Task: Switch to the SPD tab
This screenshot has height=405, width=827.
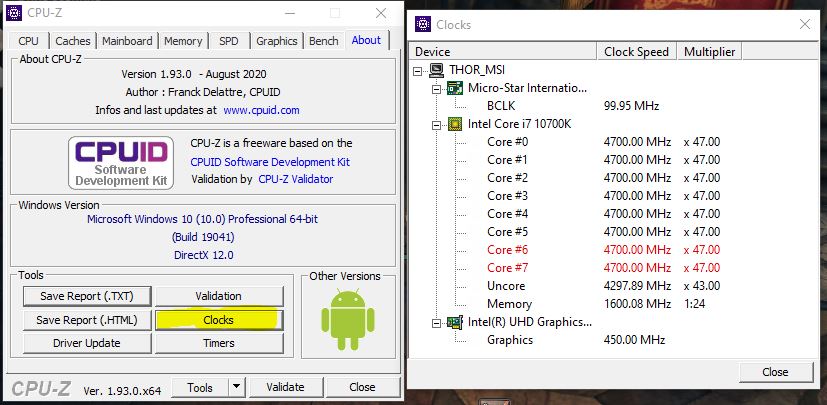Action: coord(228,41)
